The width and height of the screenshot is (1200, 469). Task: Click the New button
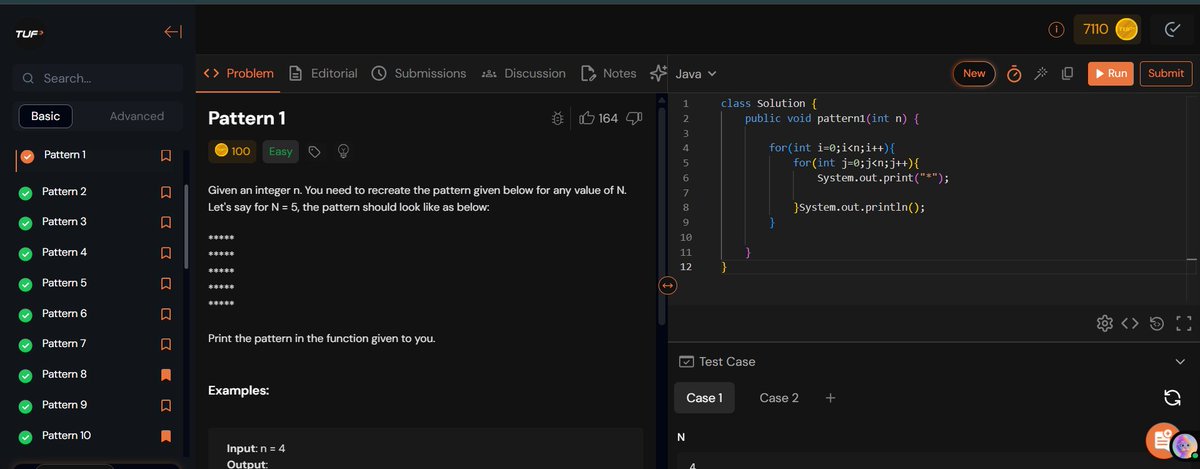pos(974,73)
